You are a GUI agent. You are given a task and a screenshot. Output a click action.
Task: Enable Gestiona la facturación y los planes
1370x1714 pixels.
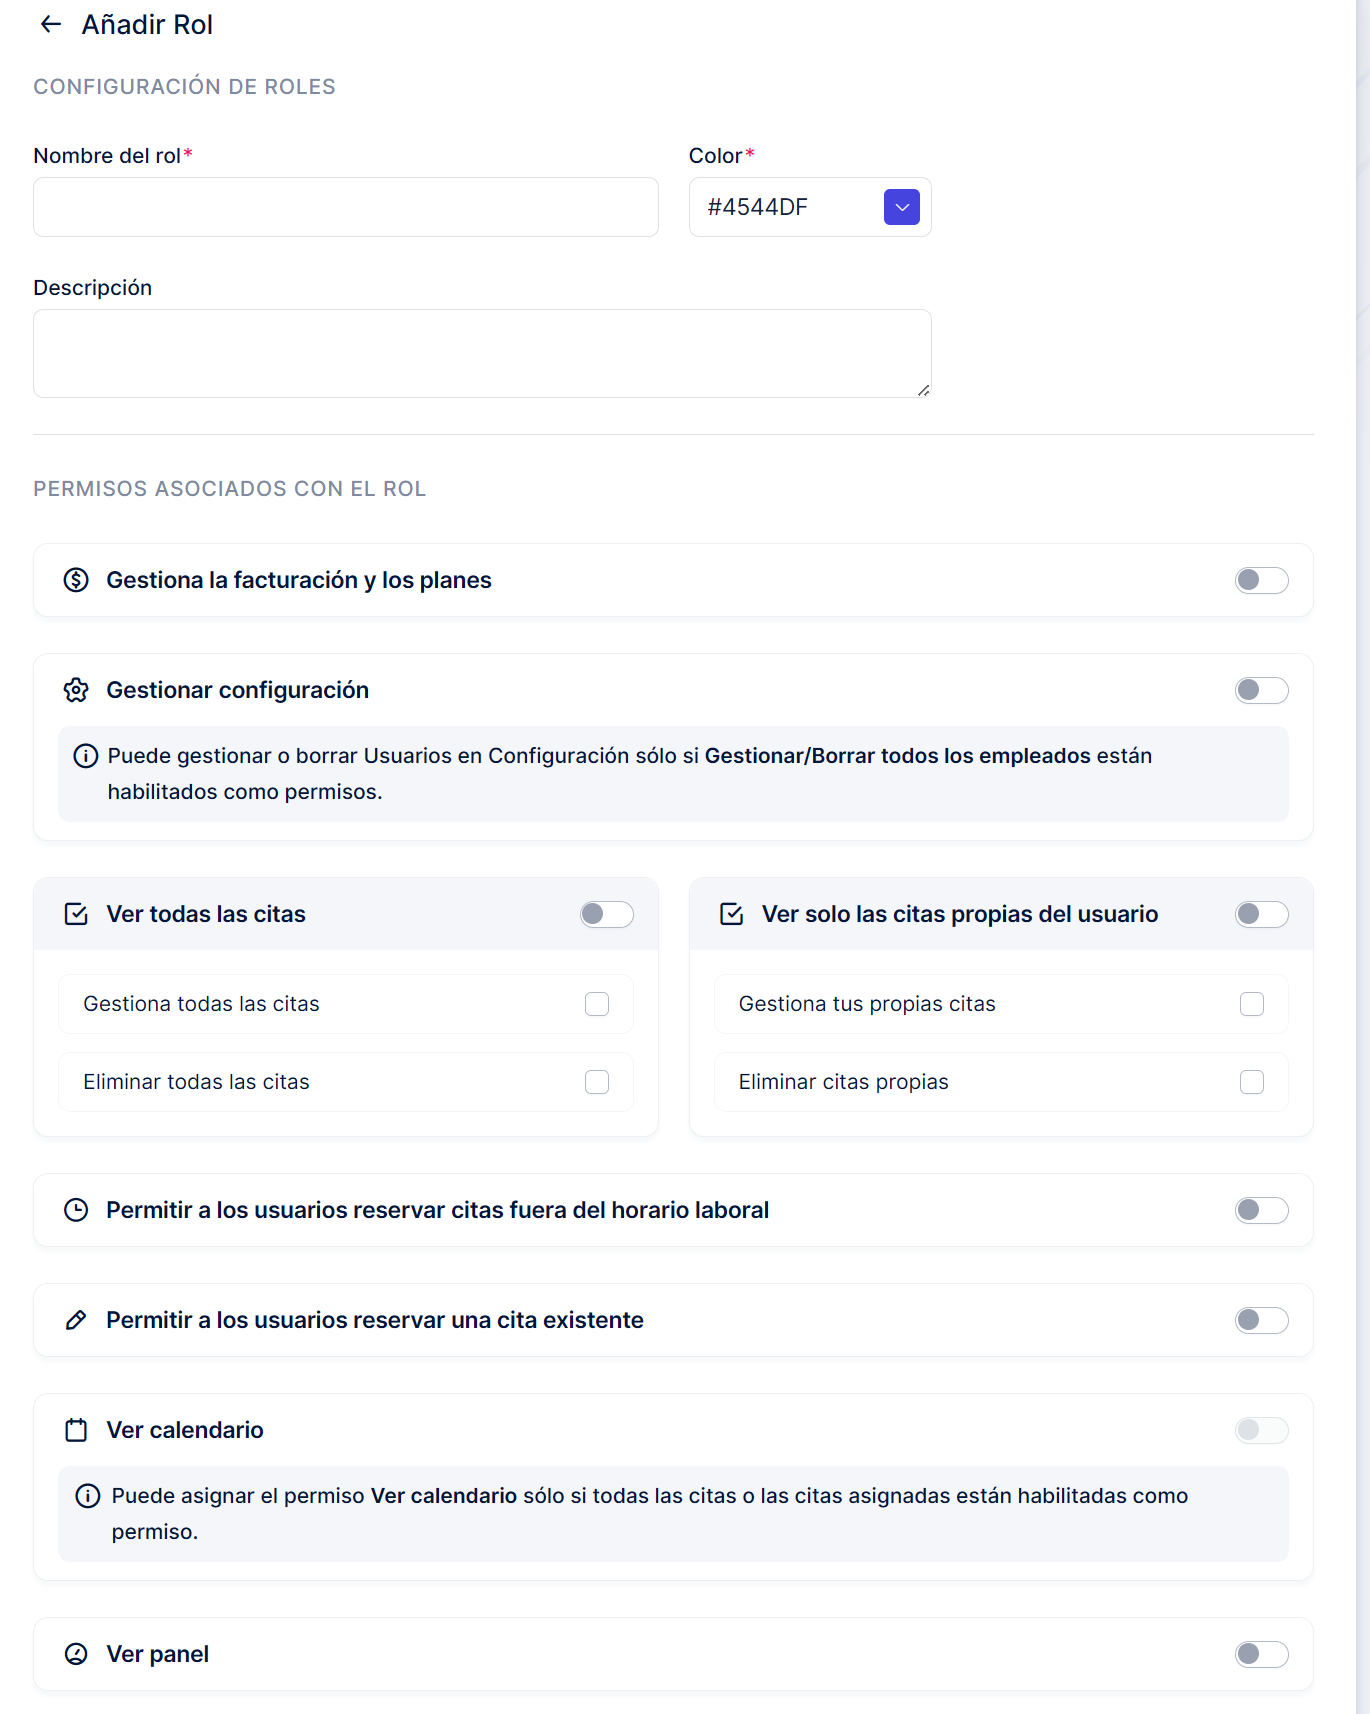1261,580
